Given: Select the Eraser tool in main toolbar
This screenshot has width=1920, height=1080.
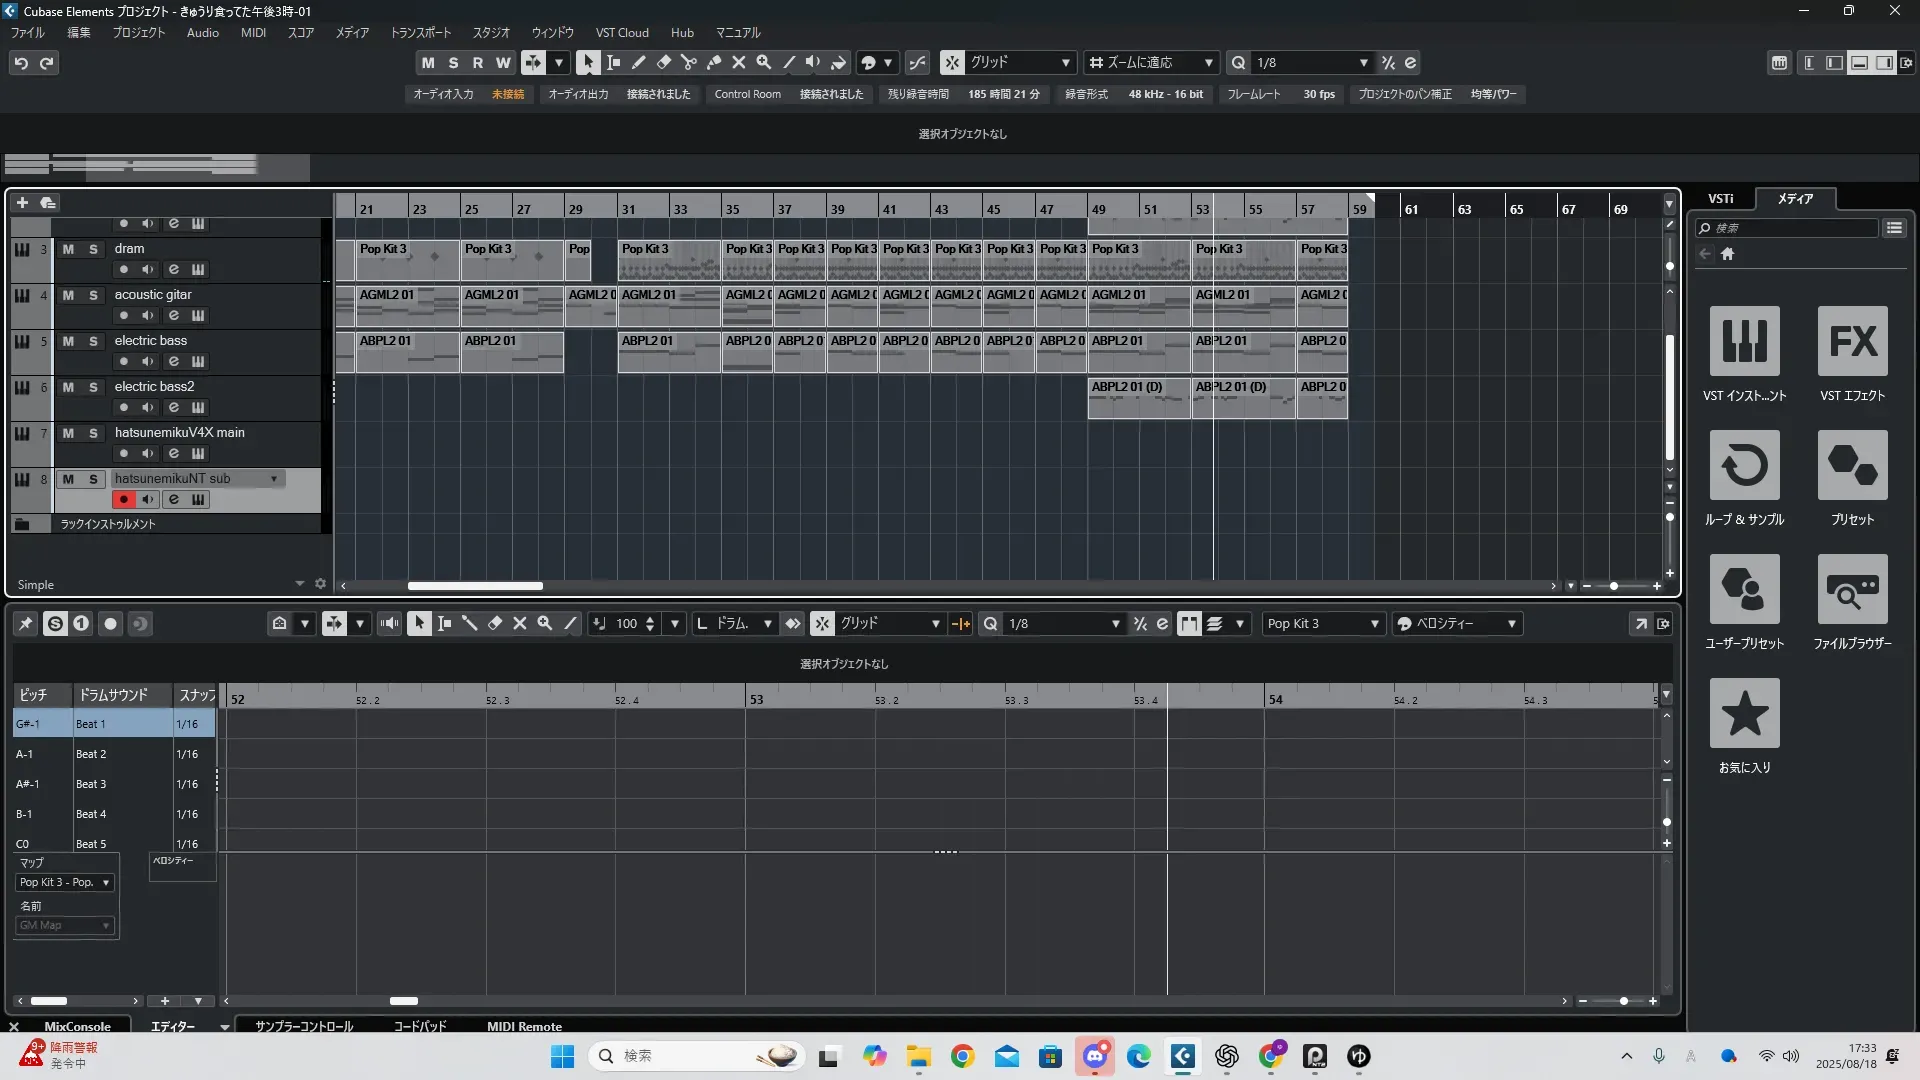Looking at the screenshot, I should (x=663, y=62).
